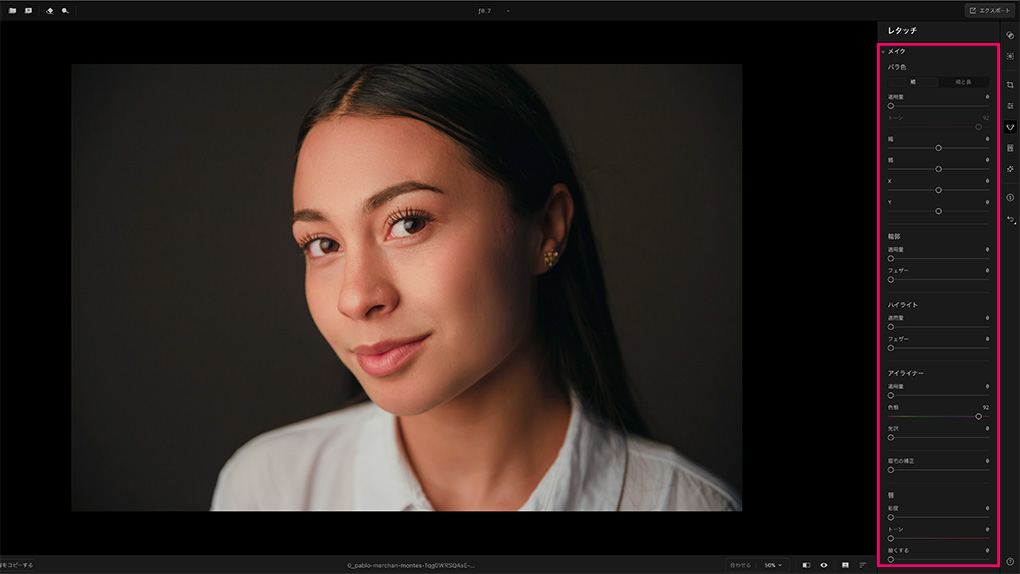Click the ハイライト 適用量 slider handle
Viewport: 1020px width, 574px height.
(x=891, y=327)
